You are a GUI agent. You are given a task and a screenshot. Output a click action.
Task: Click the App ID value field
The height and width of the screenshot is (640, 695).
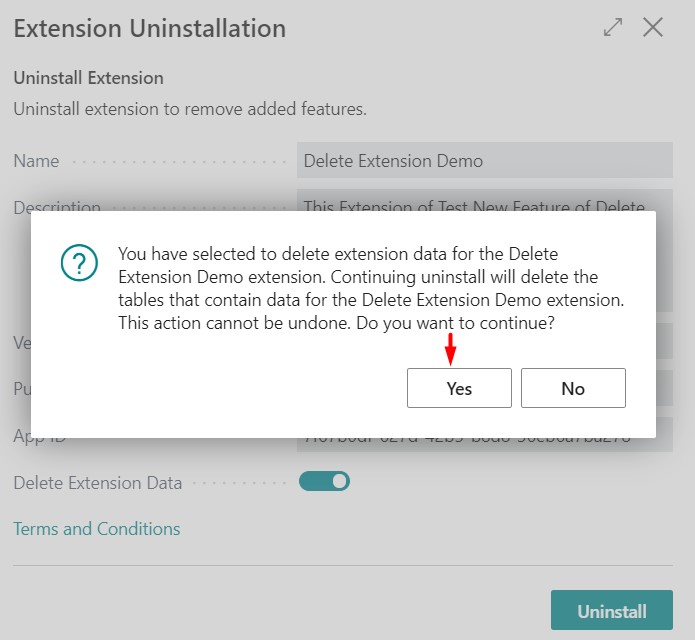pyautogui.click(x=484, y=445)
